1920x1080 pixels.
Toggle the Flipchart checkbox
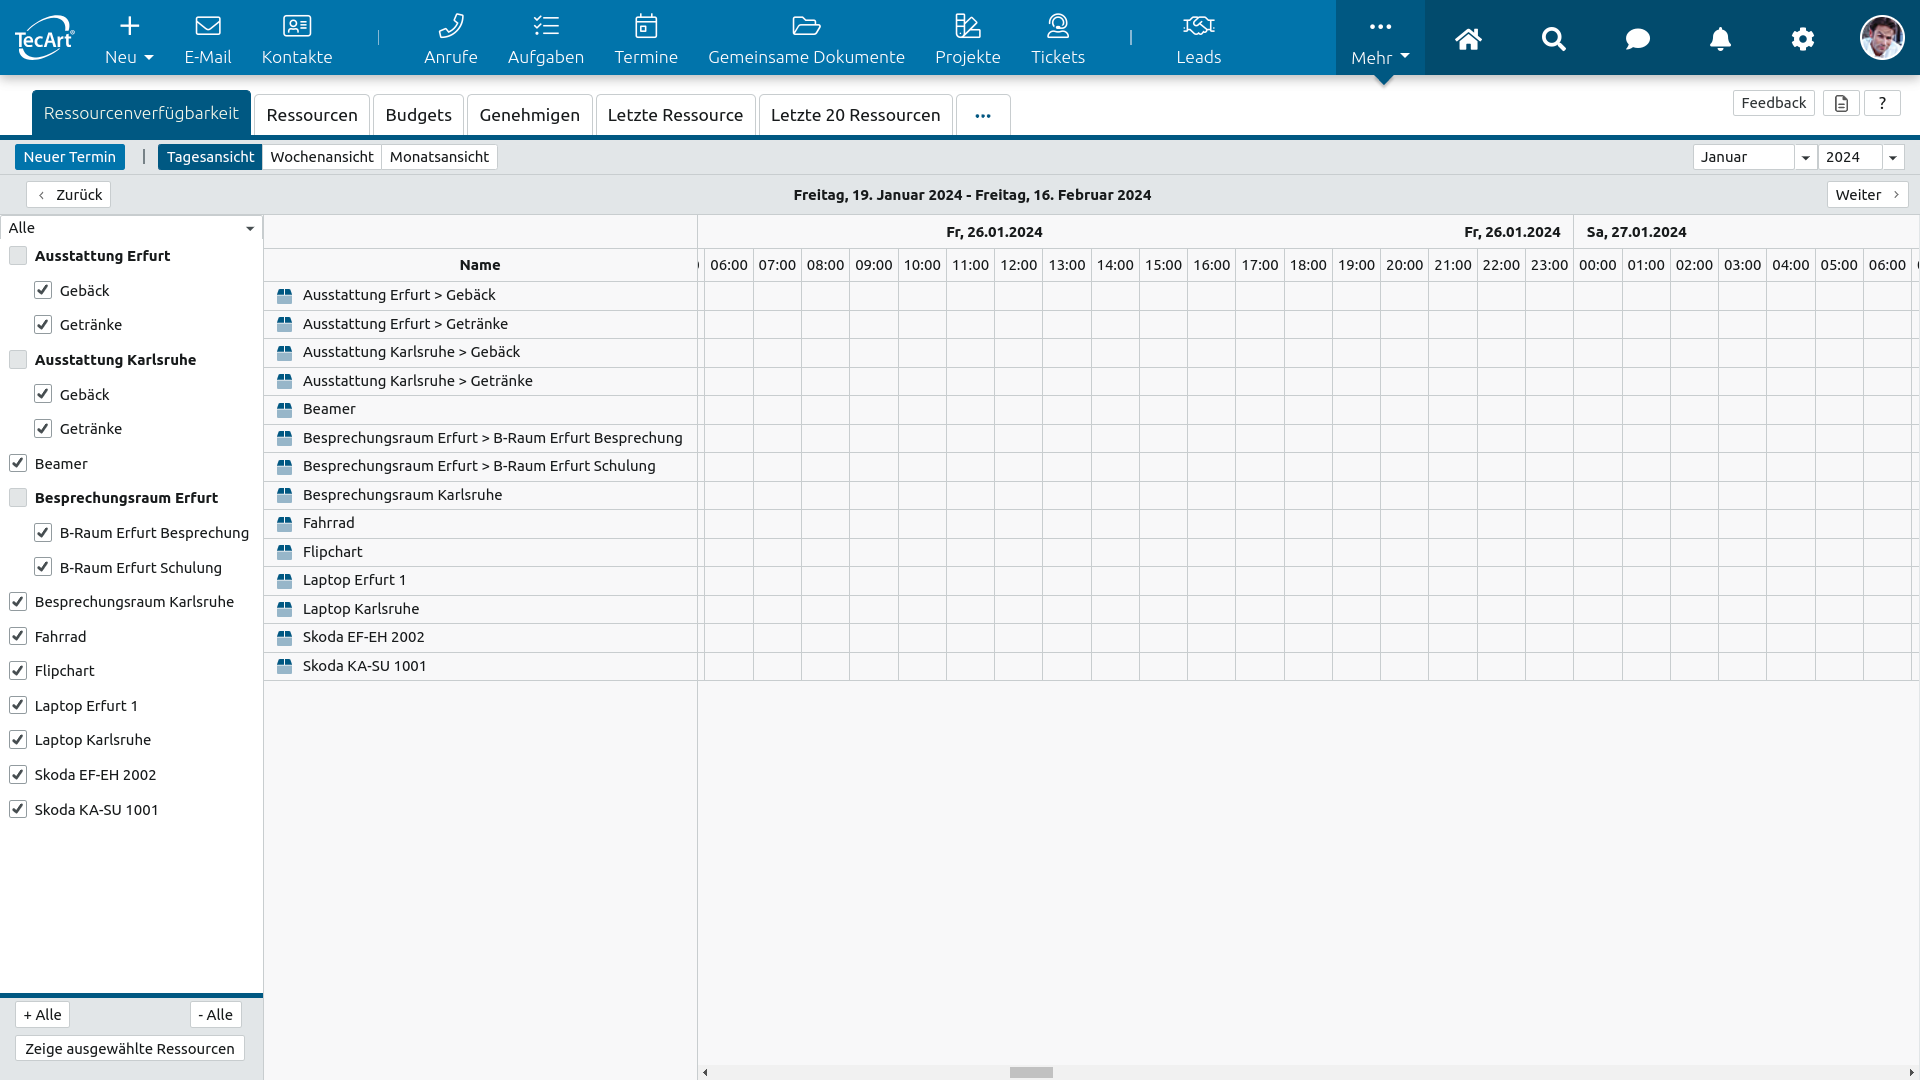(18, 671)
